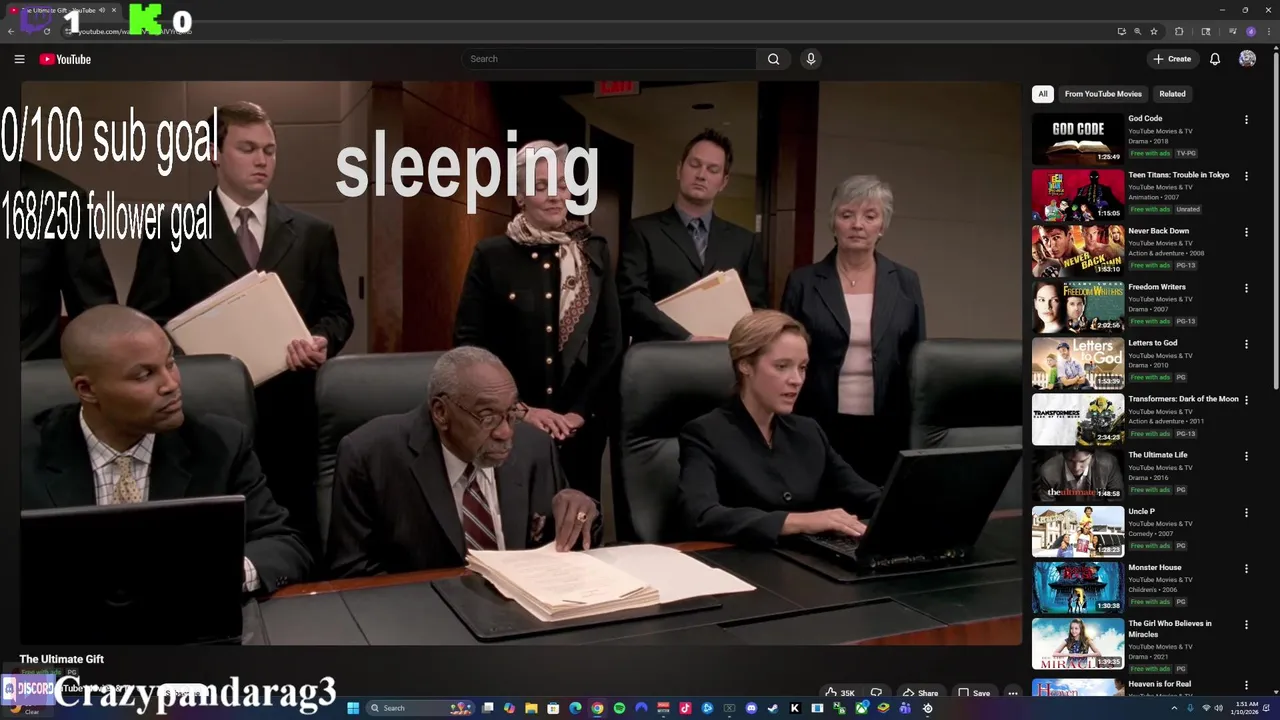Open options menu for Teen Titans: Trouble in Tokyo
This screenshot has height=720, width=1280.
(1246, 176)
